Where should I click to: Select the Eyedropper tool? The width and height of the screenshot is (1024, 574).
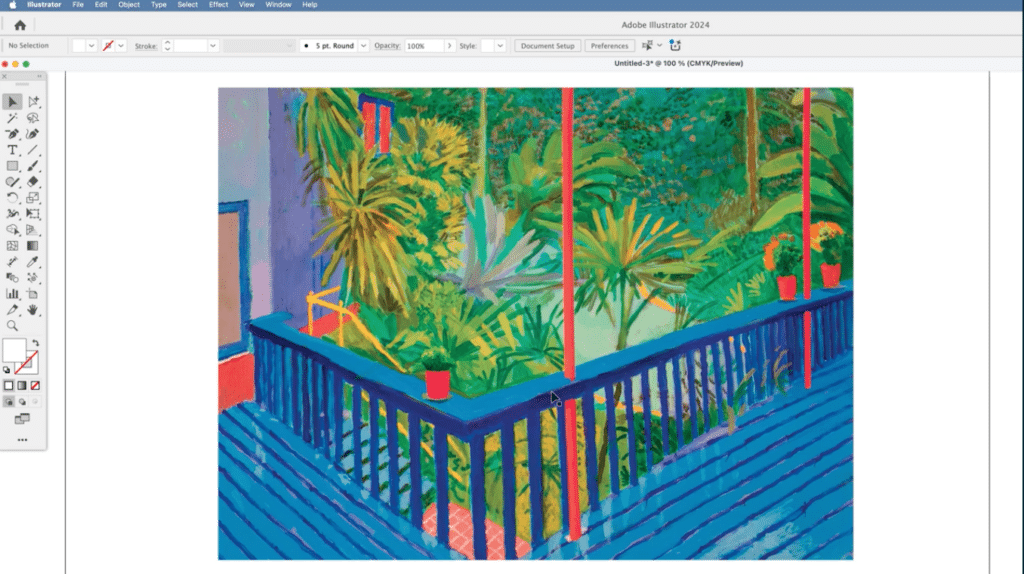point(33,262)
